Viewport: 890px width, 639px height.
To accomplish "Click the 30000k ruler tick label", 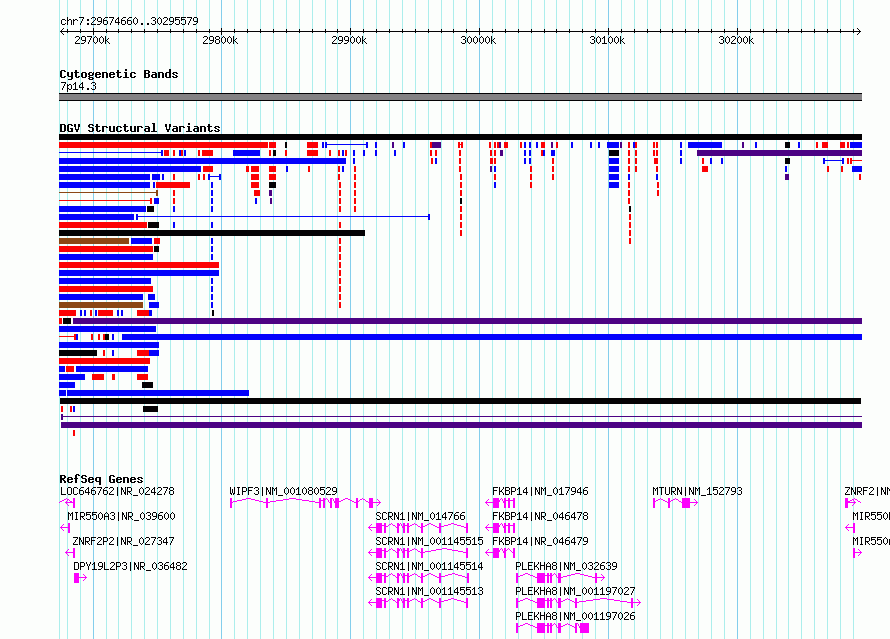I will coord(478,40).
